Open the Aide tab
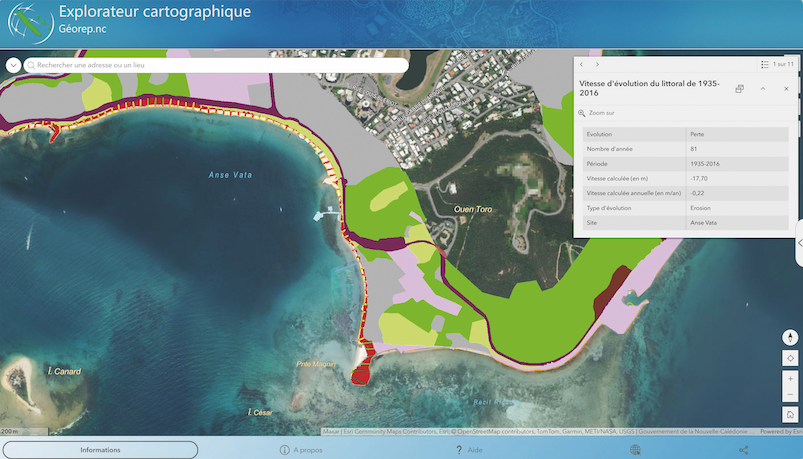803x459 pixels. tap(469, 450)
